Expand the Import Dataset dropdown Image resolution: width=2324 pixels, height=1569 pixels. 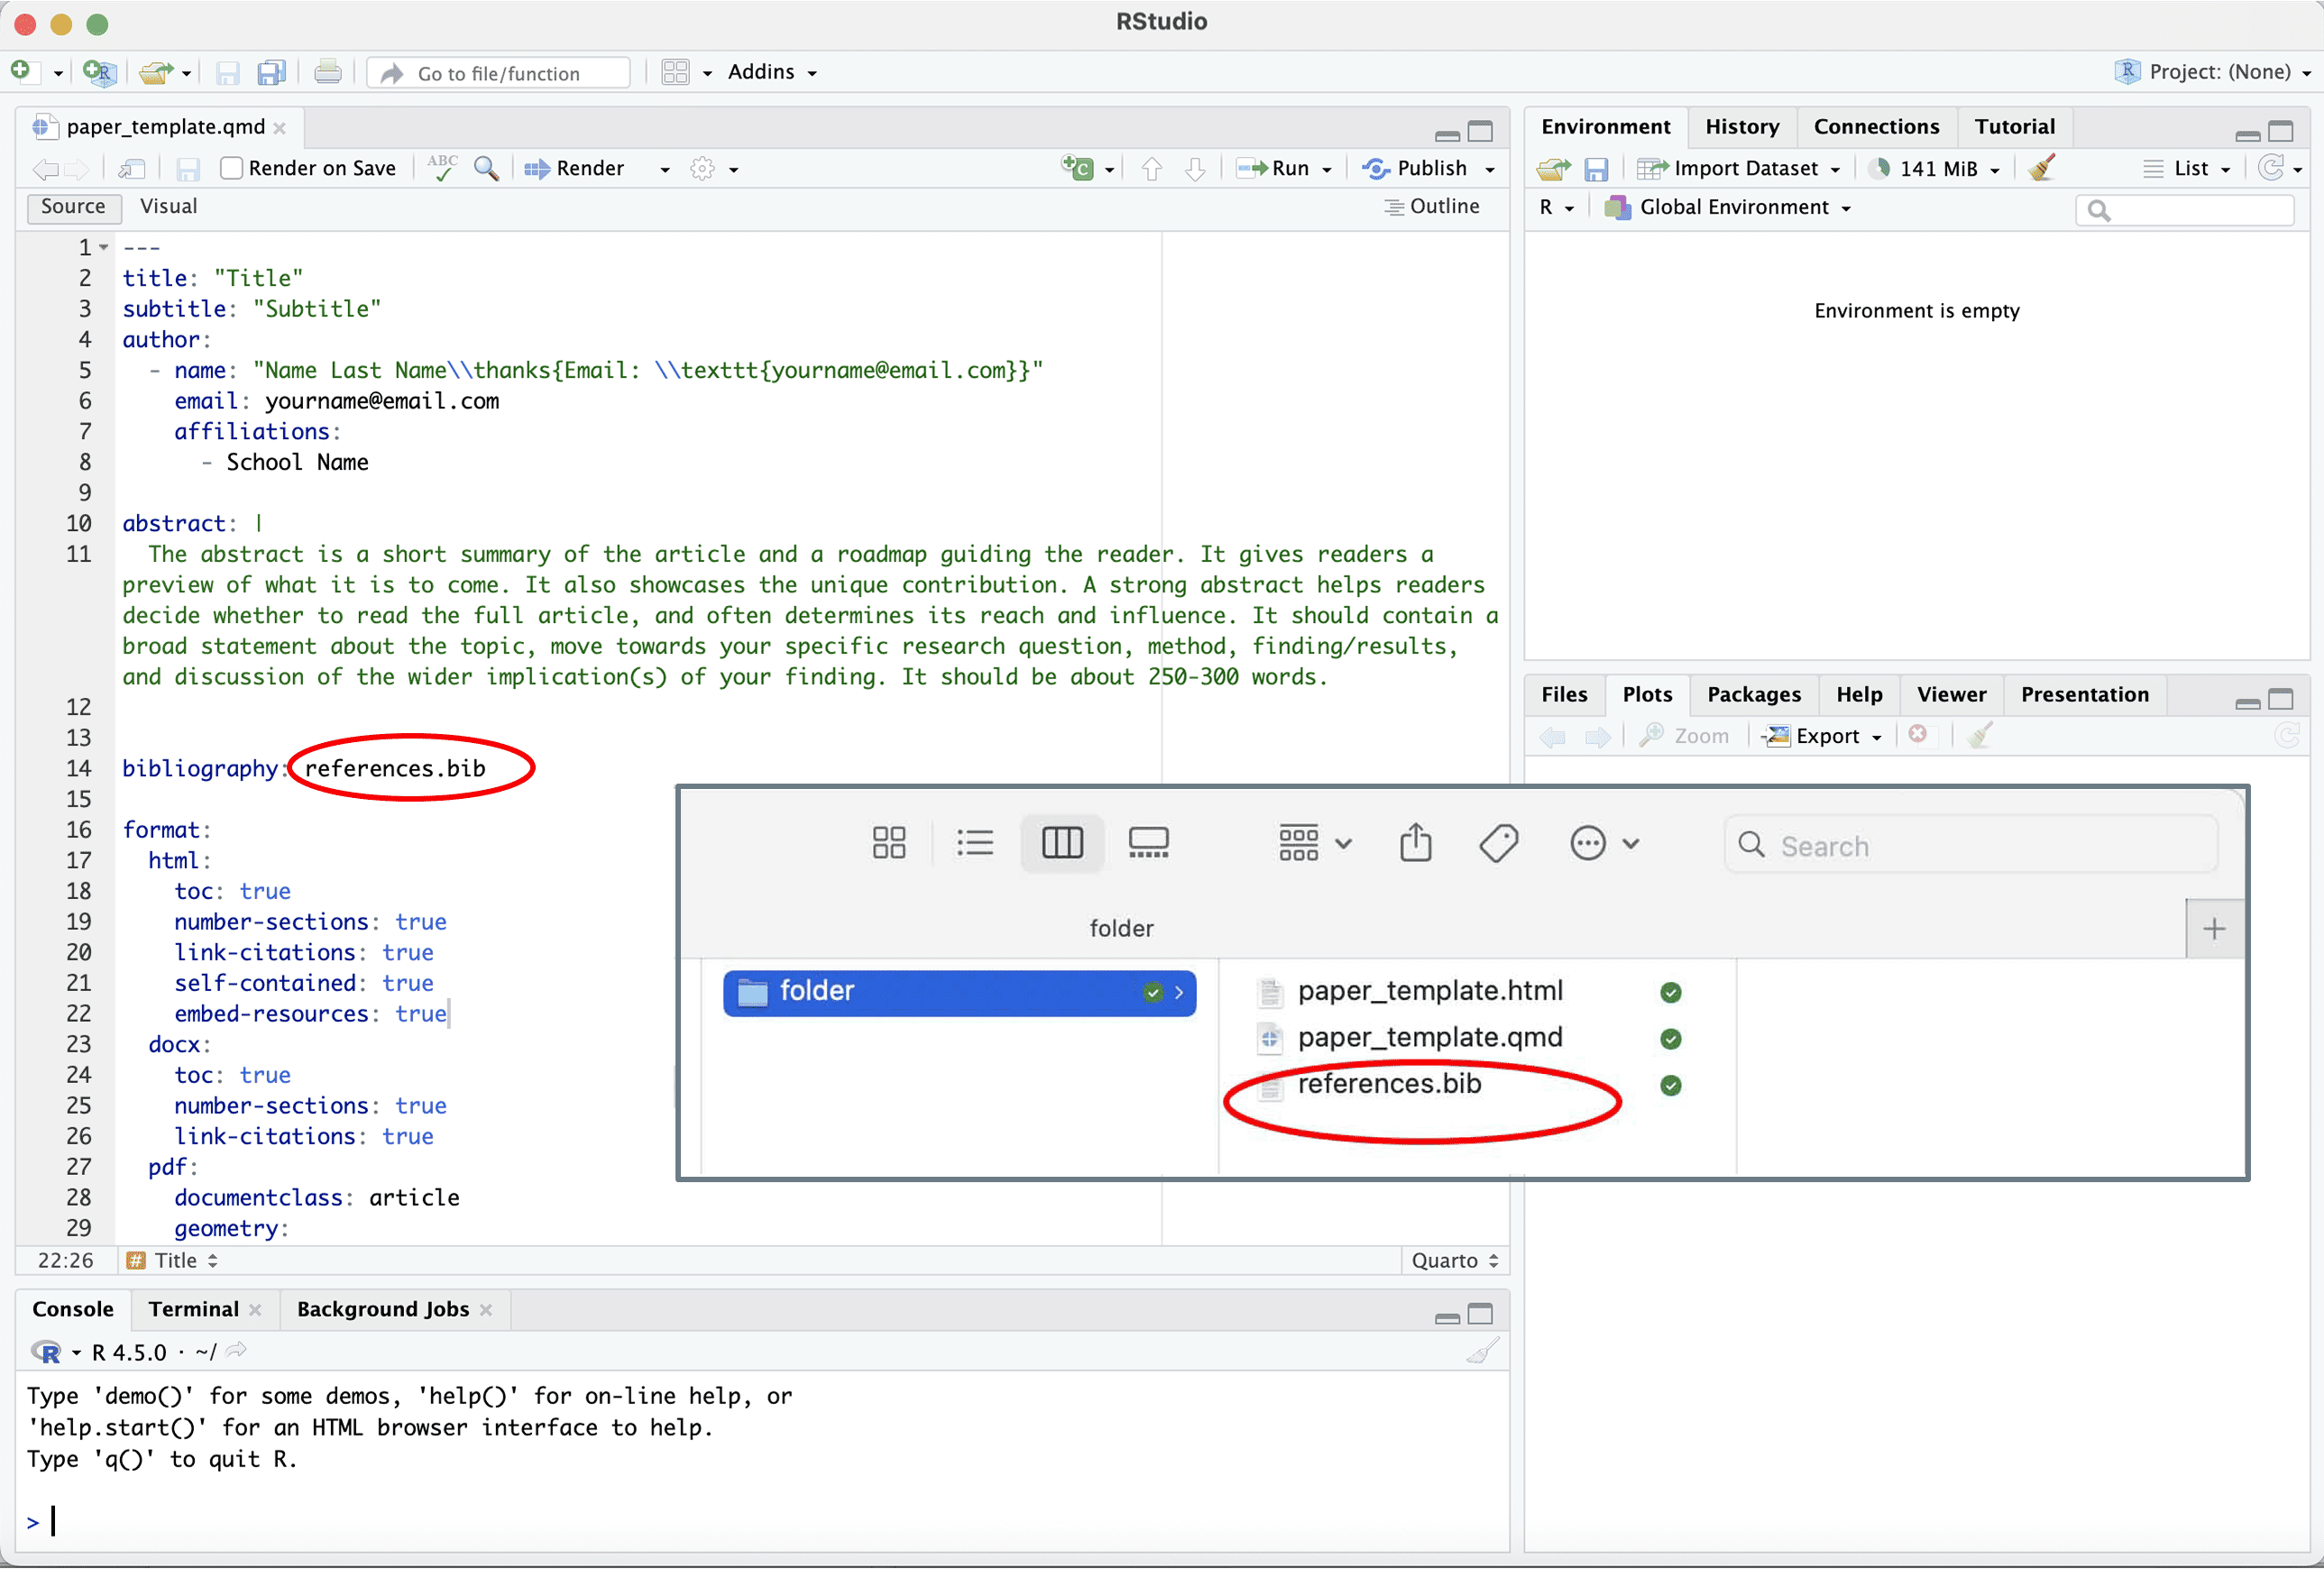tap(1745, 168)
